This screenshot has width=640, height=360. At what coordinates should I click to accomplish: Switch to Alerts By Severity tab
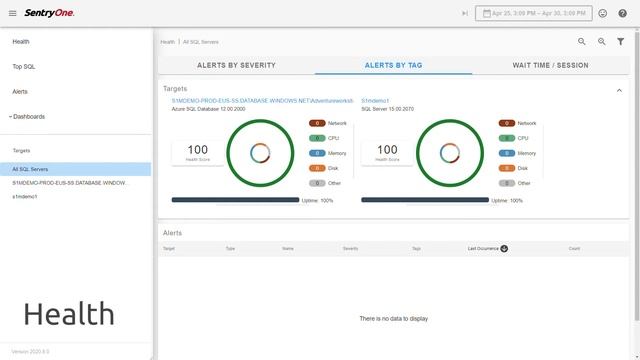[236, 65]
